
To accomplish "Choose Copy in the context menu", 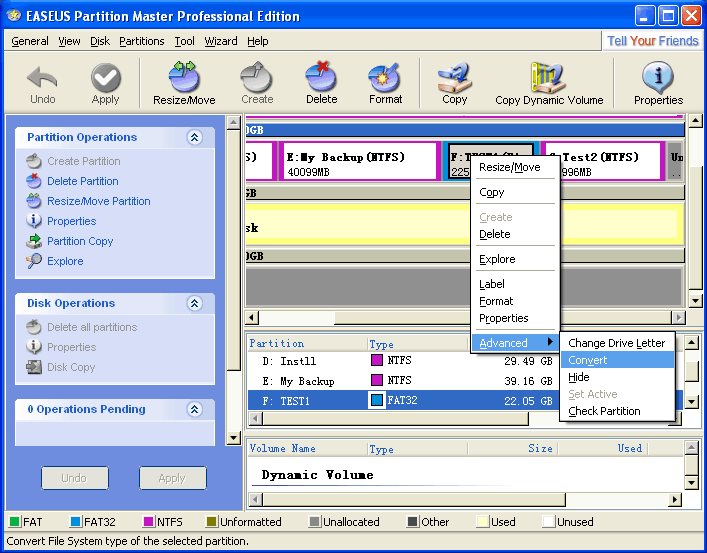I will coord(514,192).
